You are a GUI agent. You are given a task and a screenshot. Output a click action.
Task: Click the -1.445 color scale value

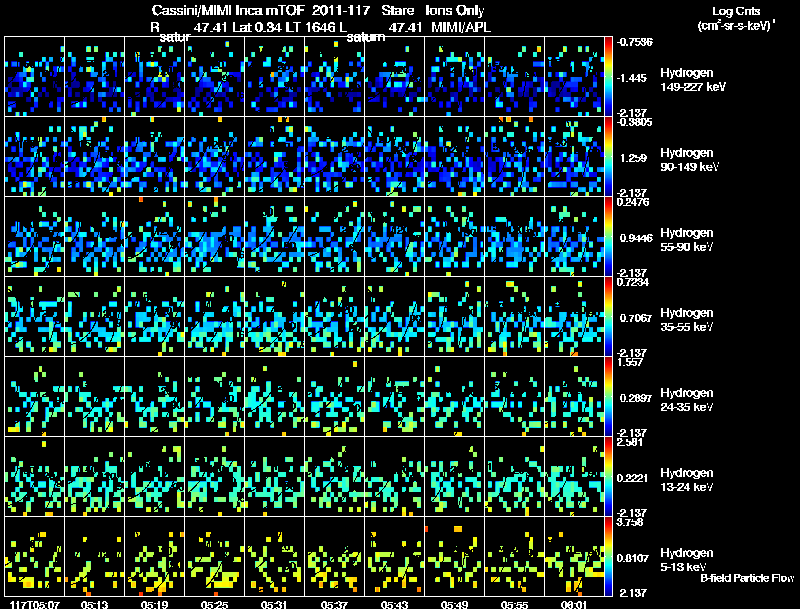632,78
